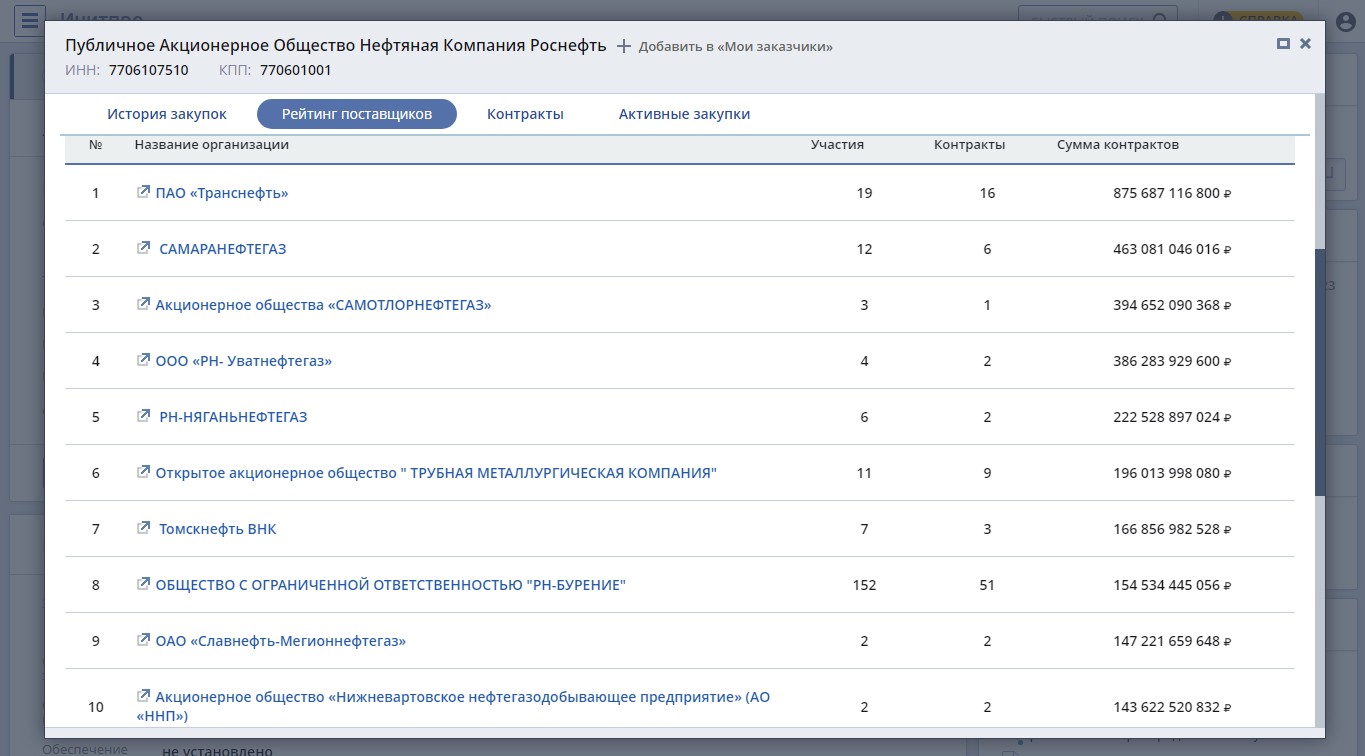Screen dimensions: 1365x756
Task: Select the sum 394 652 090 368 ₽
Action: tap(1172, 305)
